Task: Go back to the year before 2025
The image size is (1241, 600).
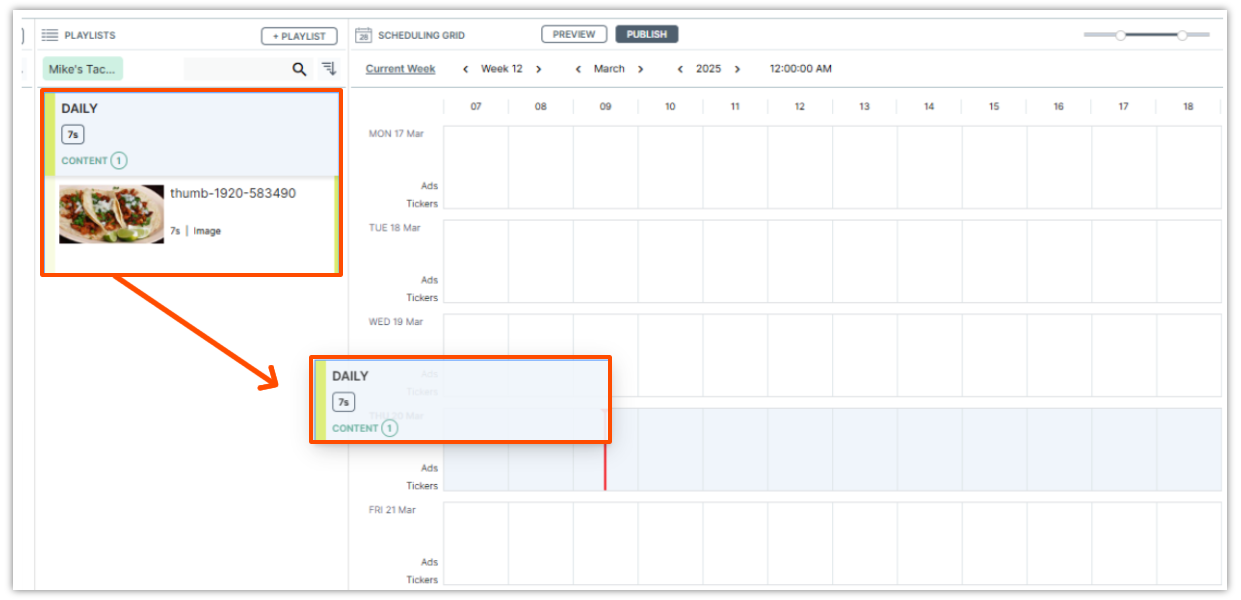Action: 680,69
